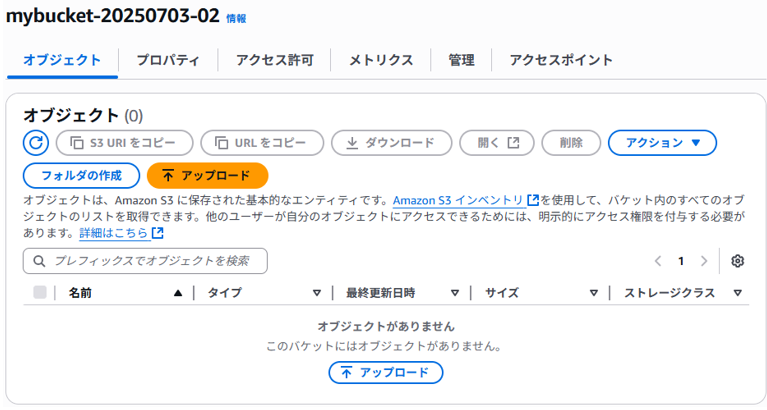Switch to アクセス許可 tab
Viewport: 767px width, 410px height.
tap(274, 60)
